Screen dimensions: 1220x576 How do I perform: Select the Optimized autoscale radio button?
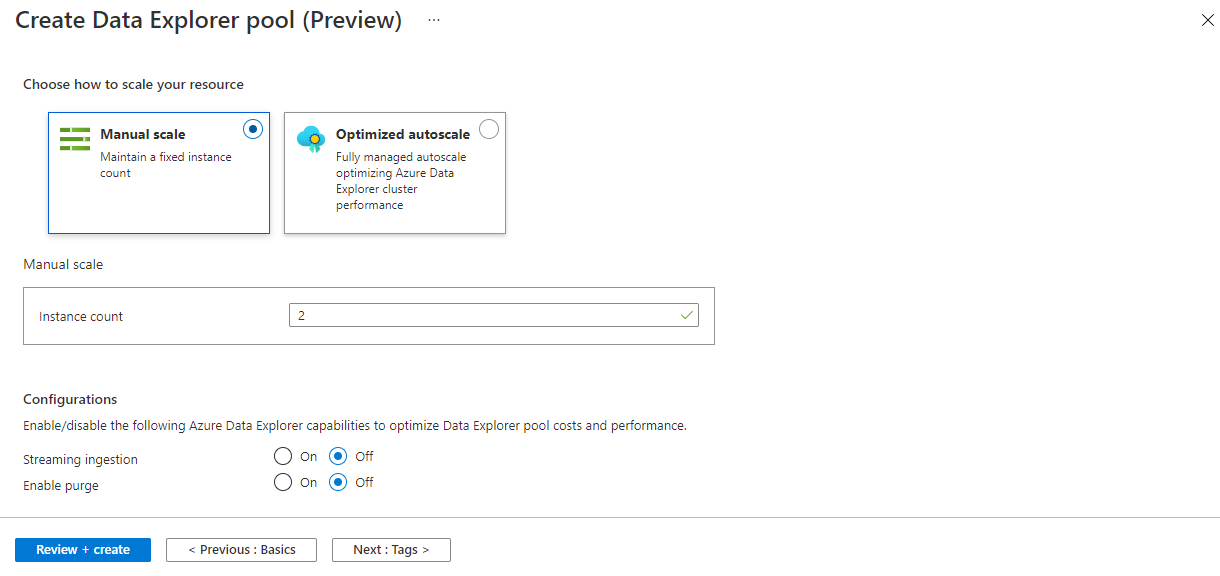click(489, 129)
